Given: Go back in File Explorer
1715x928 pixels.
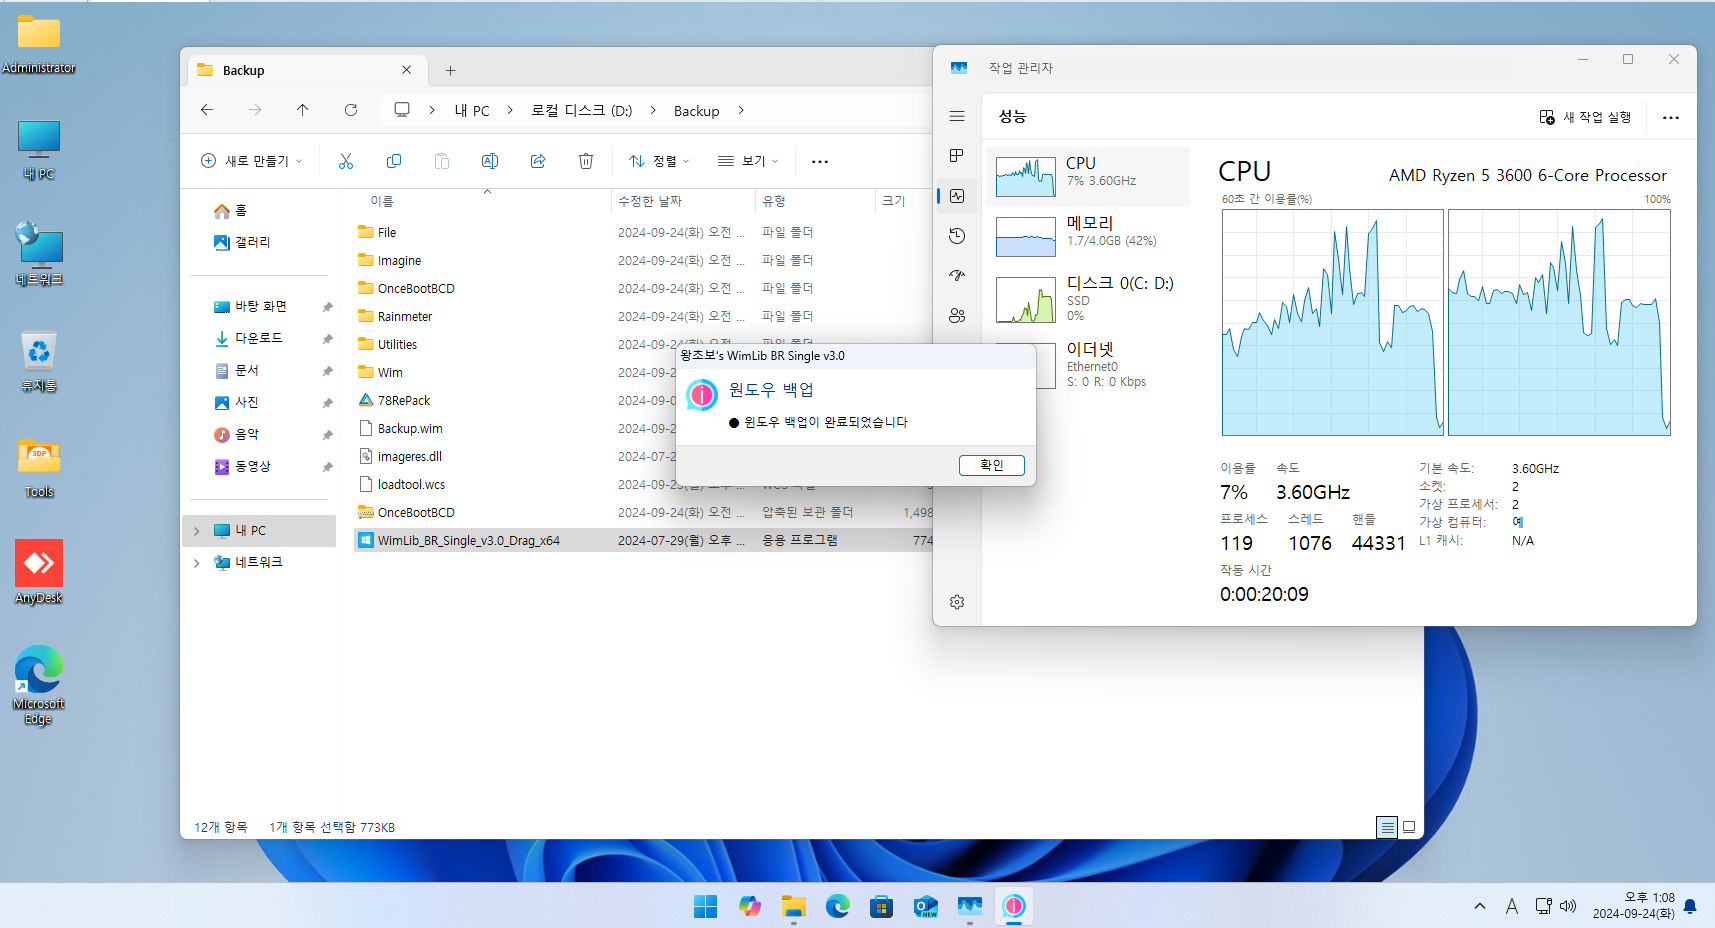Looking at the screenshot, I should pyautogui.click(x=207, y=110).
